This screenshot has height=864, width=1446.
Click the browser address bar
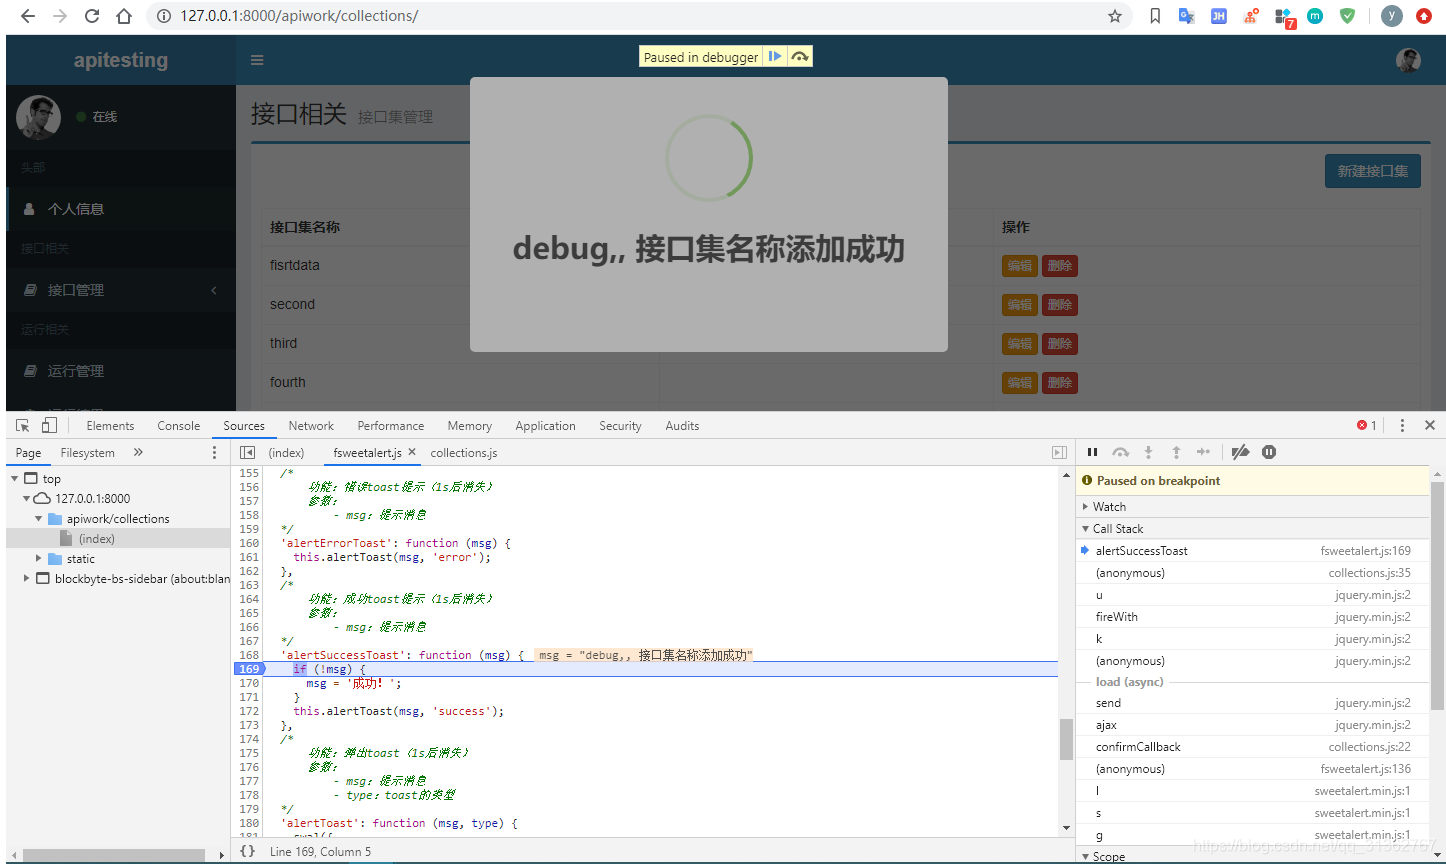(x=400, y=16)
